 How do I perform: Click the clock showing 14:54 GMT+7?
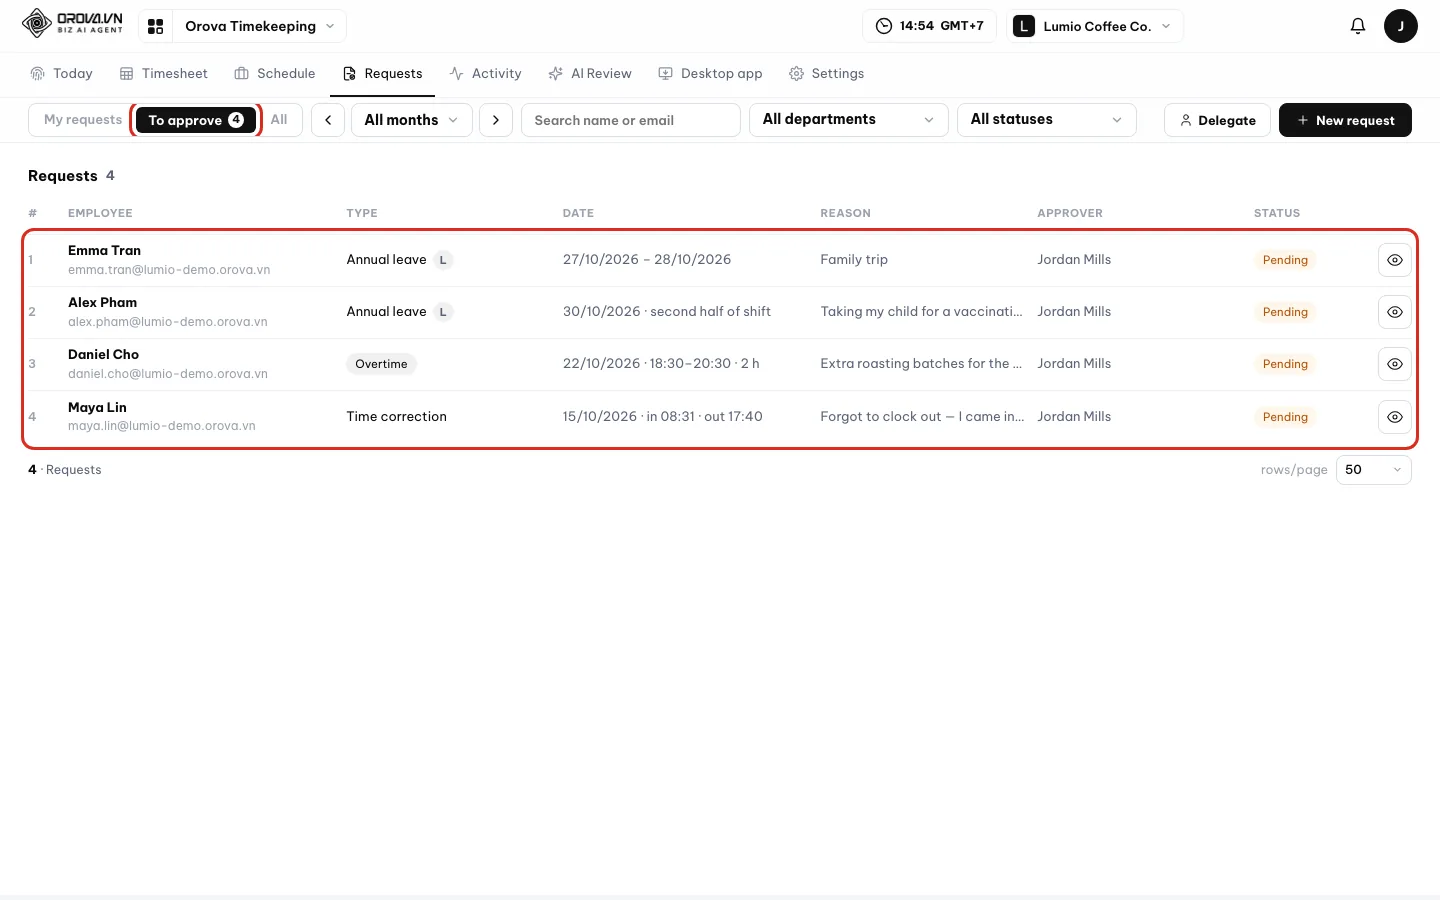pyautogui.click(x=929, y=26)
